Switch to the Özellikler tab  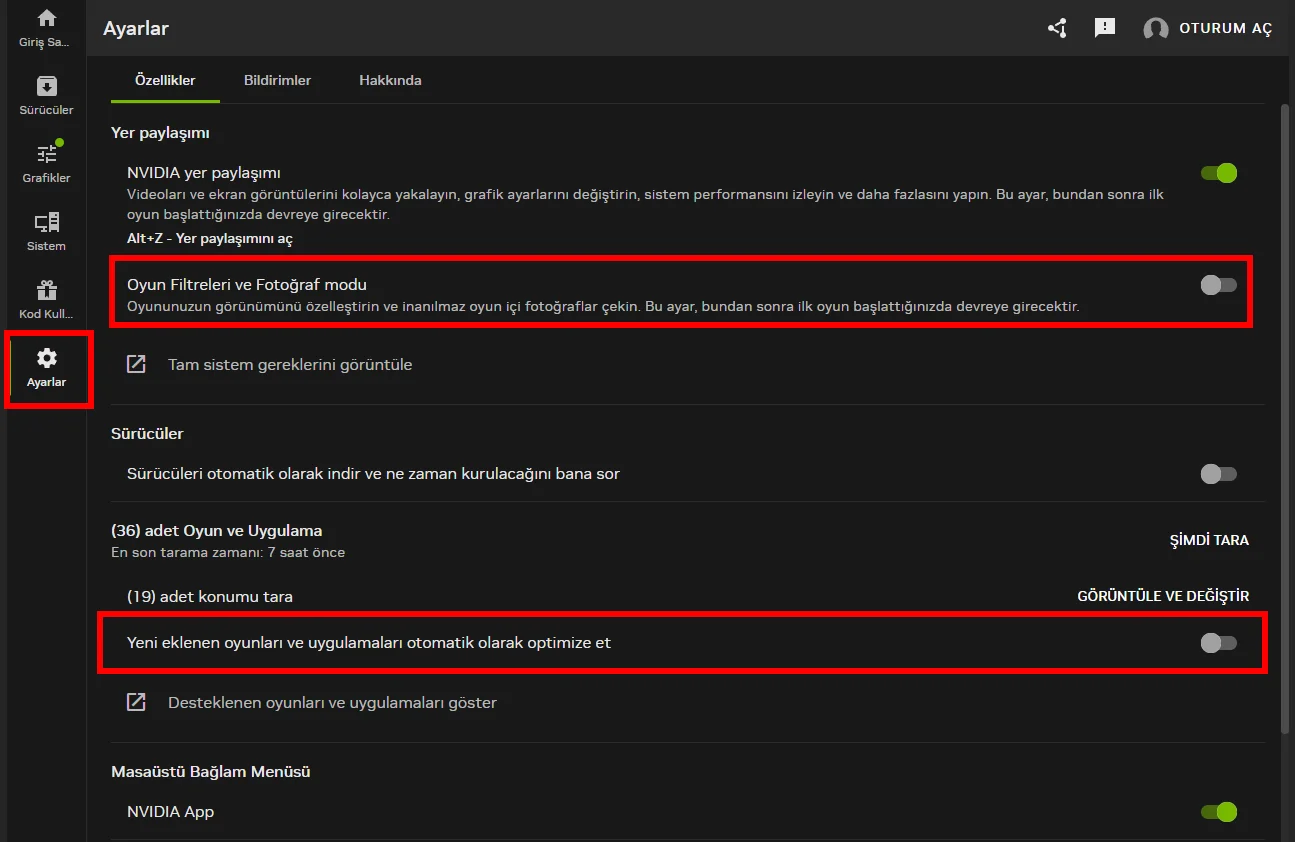pos(165,80)
